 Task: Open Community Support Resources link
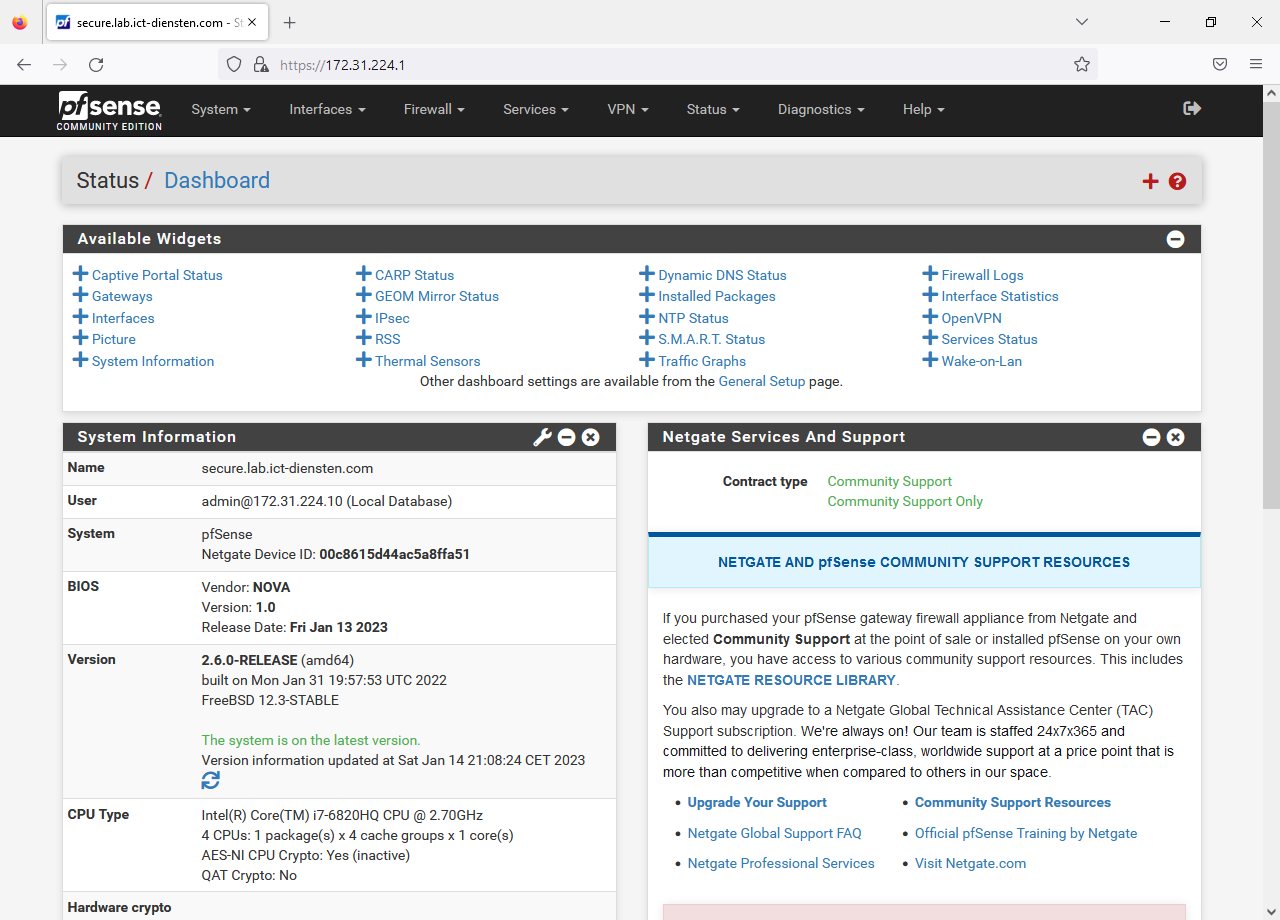1013,803
